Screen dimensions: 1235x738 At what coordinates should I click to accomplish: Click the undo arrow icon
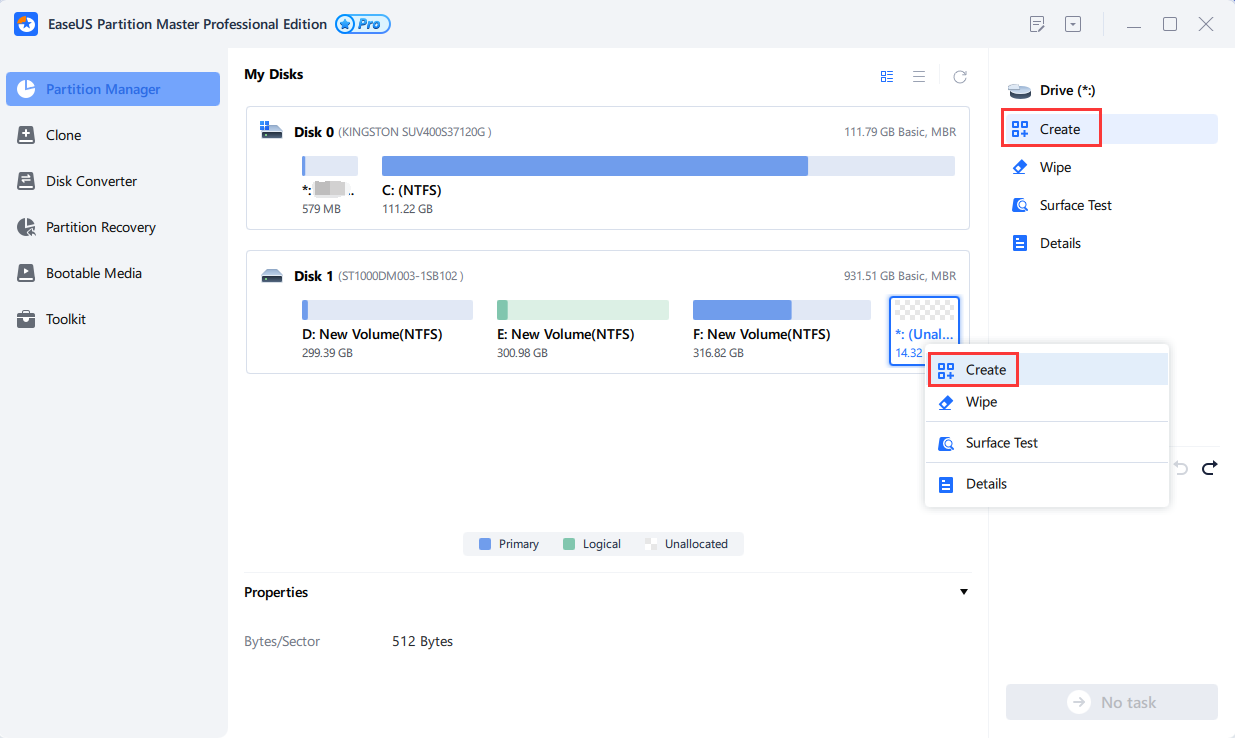1181,468
